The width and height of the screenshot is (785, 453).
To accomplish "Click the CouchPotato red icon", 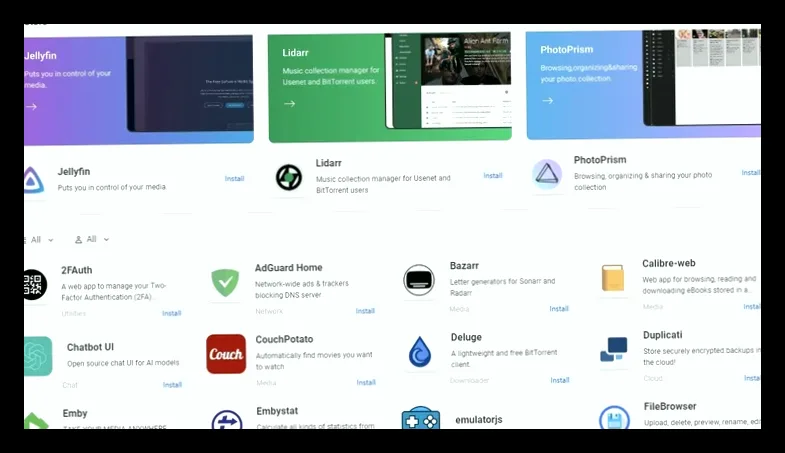I will [x=226, y=354].
